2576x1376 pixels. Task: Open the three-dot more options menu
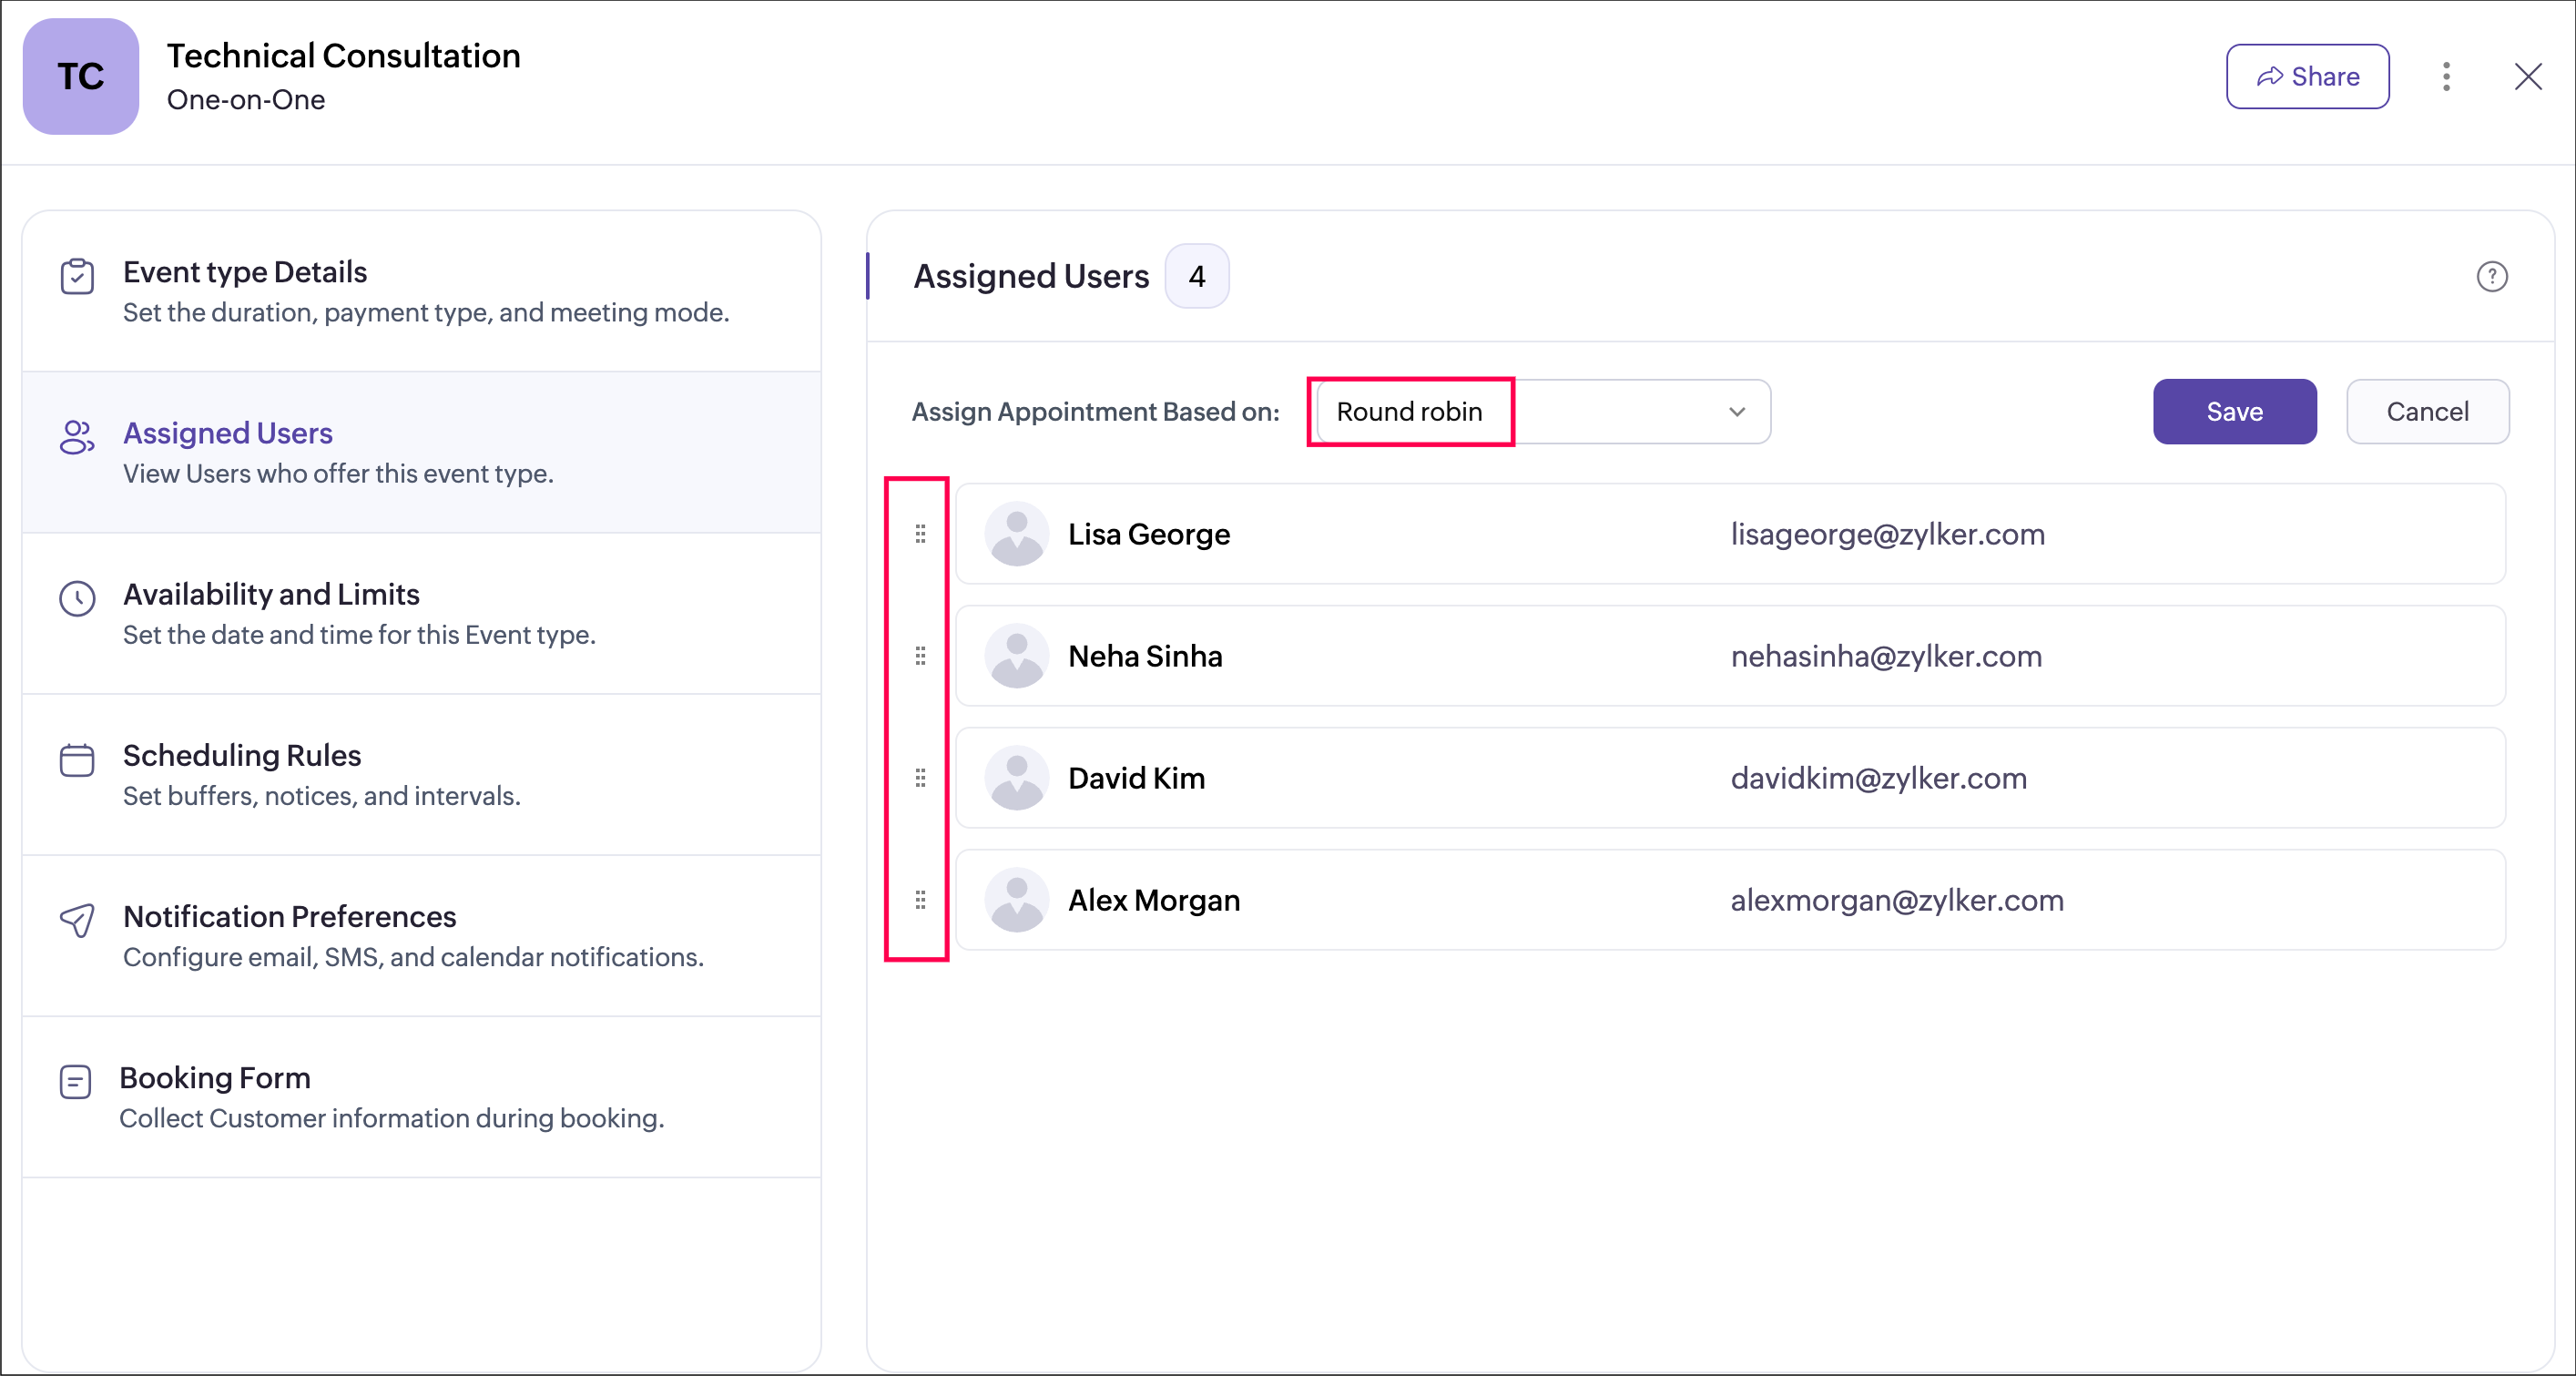tap(2446, 77)
